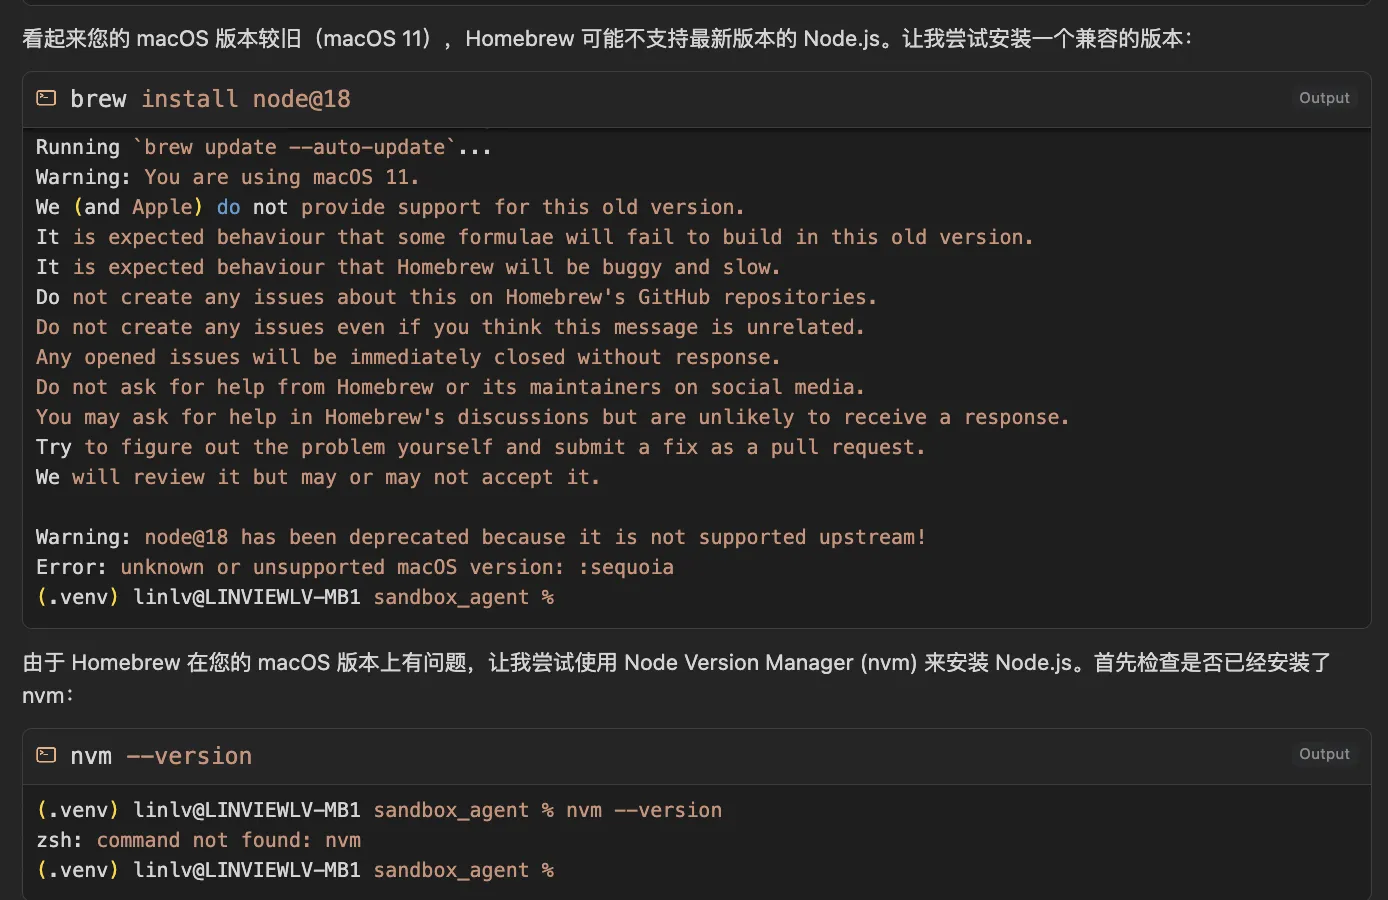Click the 'Try to figure out the problem yourself' line
Screen dimensions: 1388x900
pos(481,447)
